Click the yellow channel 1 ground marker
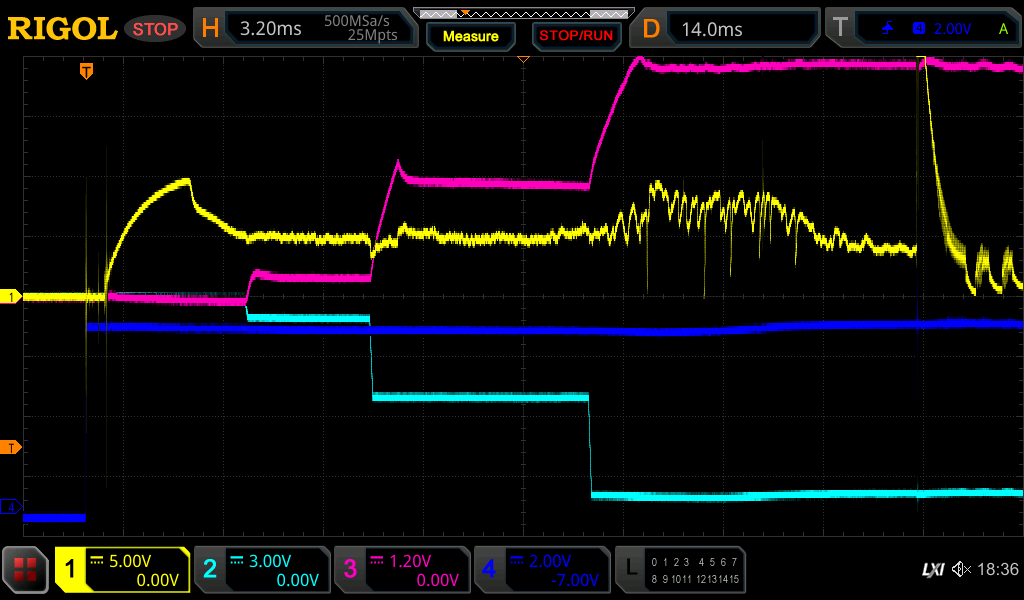 (12, 297)
